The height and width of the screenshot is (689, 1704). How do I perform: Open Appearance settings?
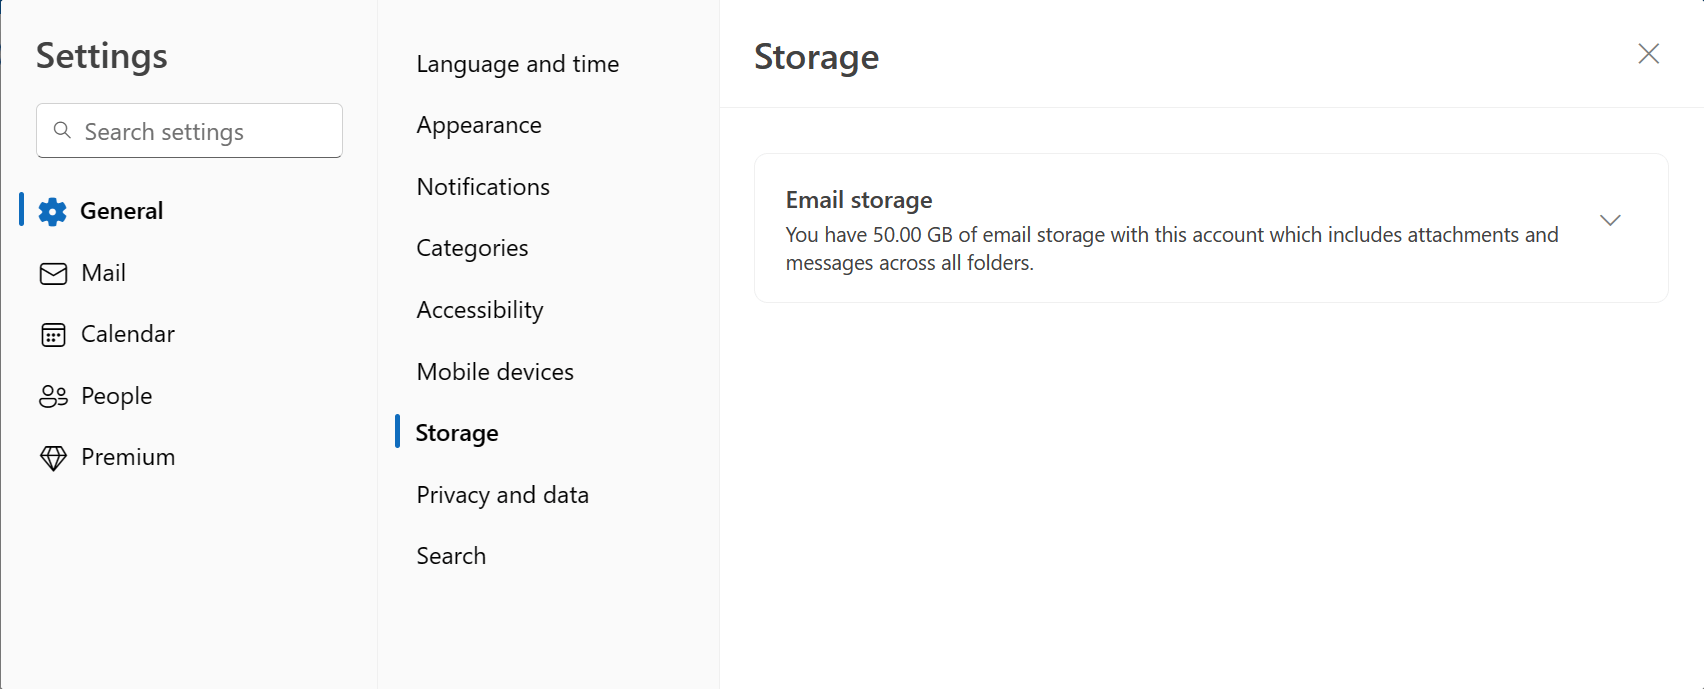point(479,124)
